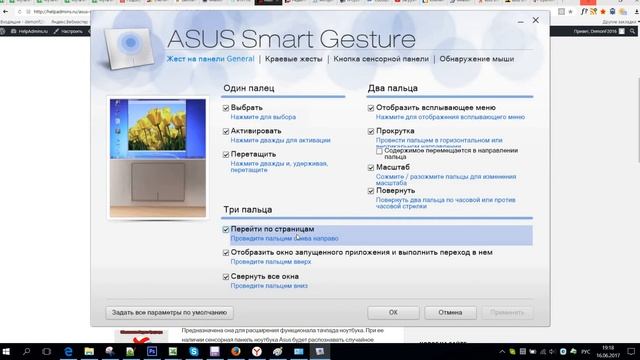Toggle Свернуть все окна checkbox
The width and height of the screenshot is (640, 360).
(x=226, y=277)
